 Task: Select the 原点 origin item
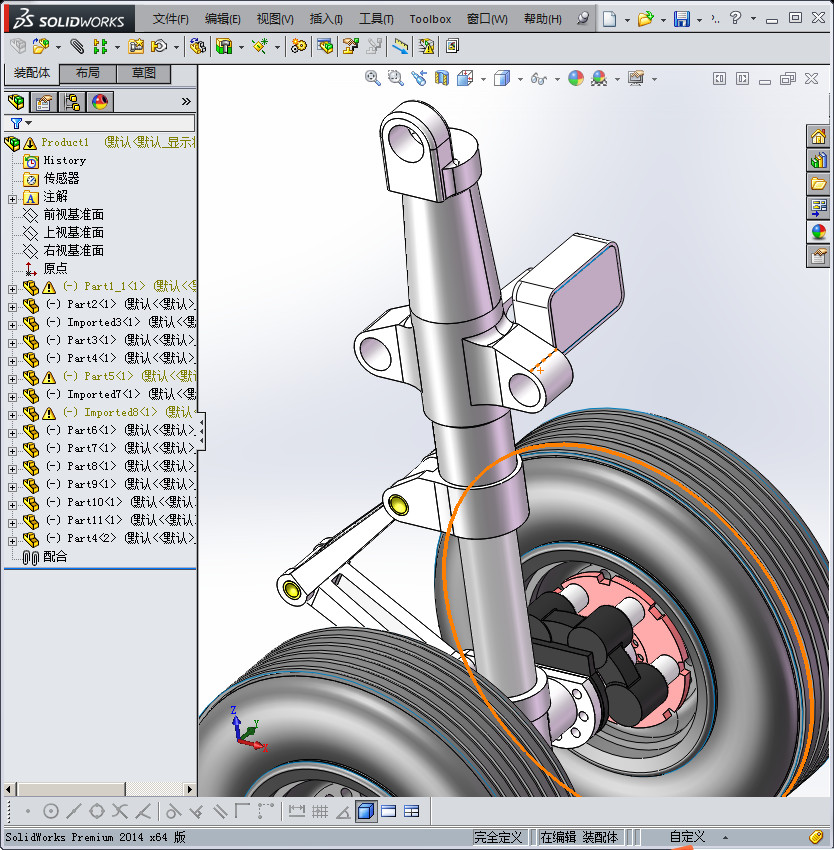coord(55,268)
